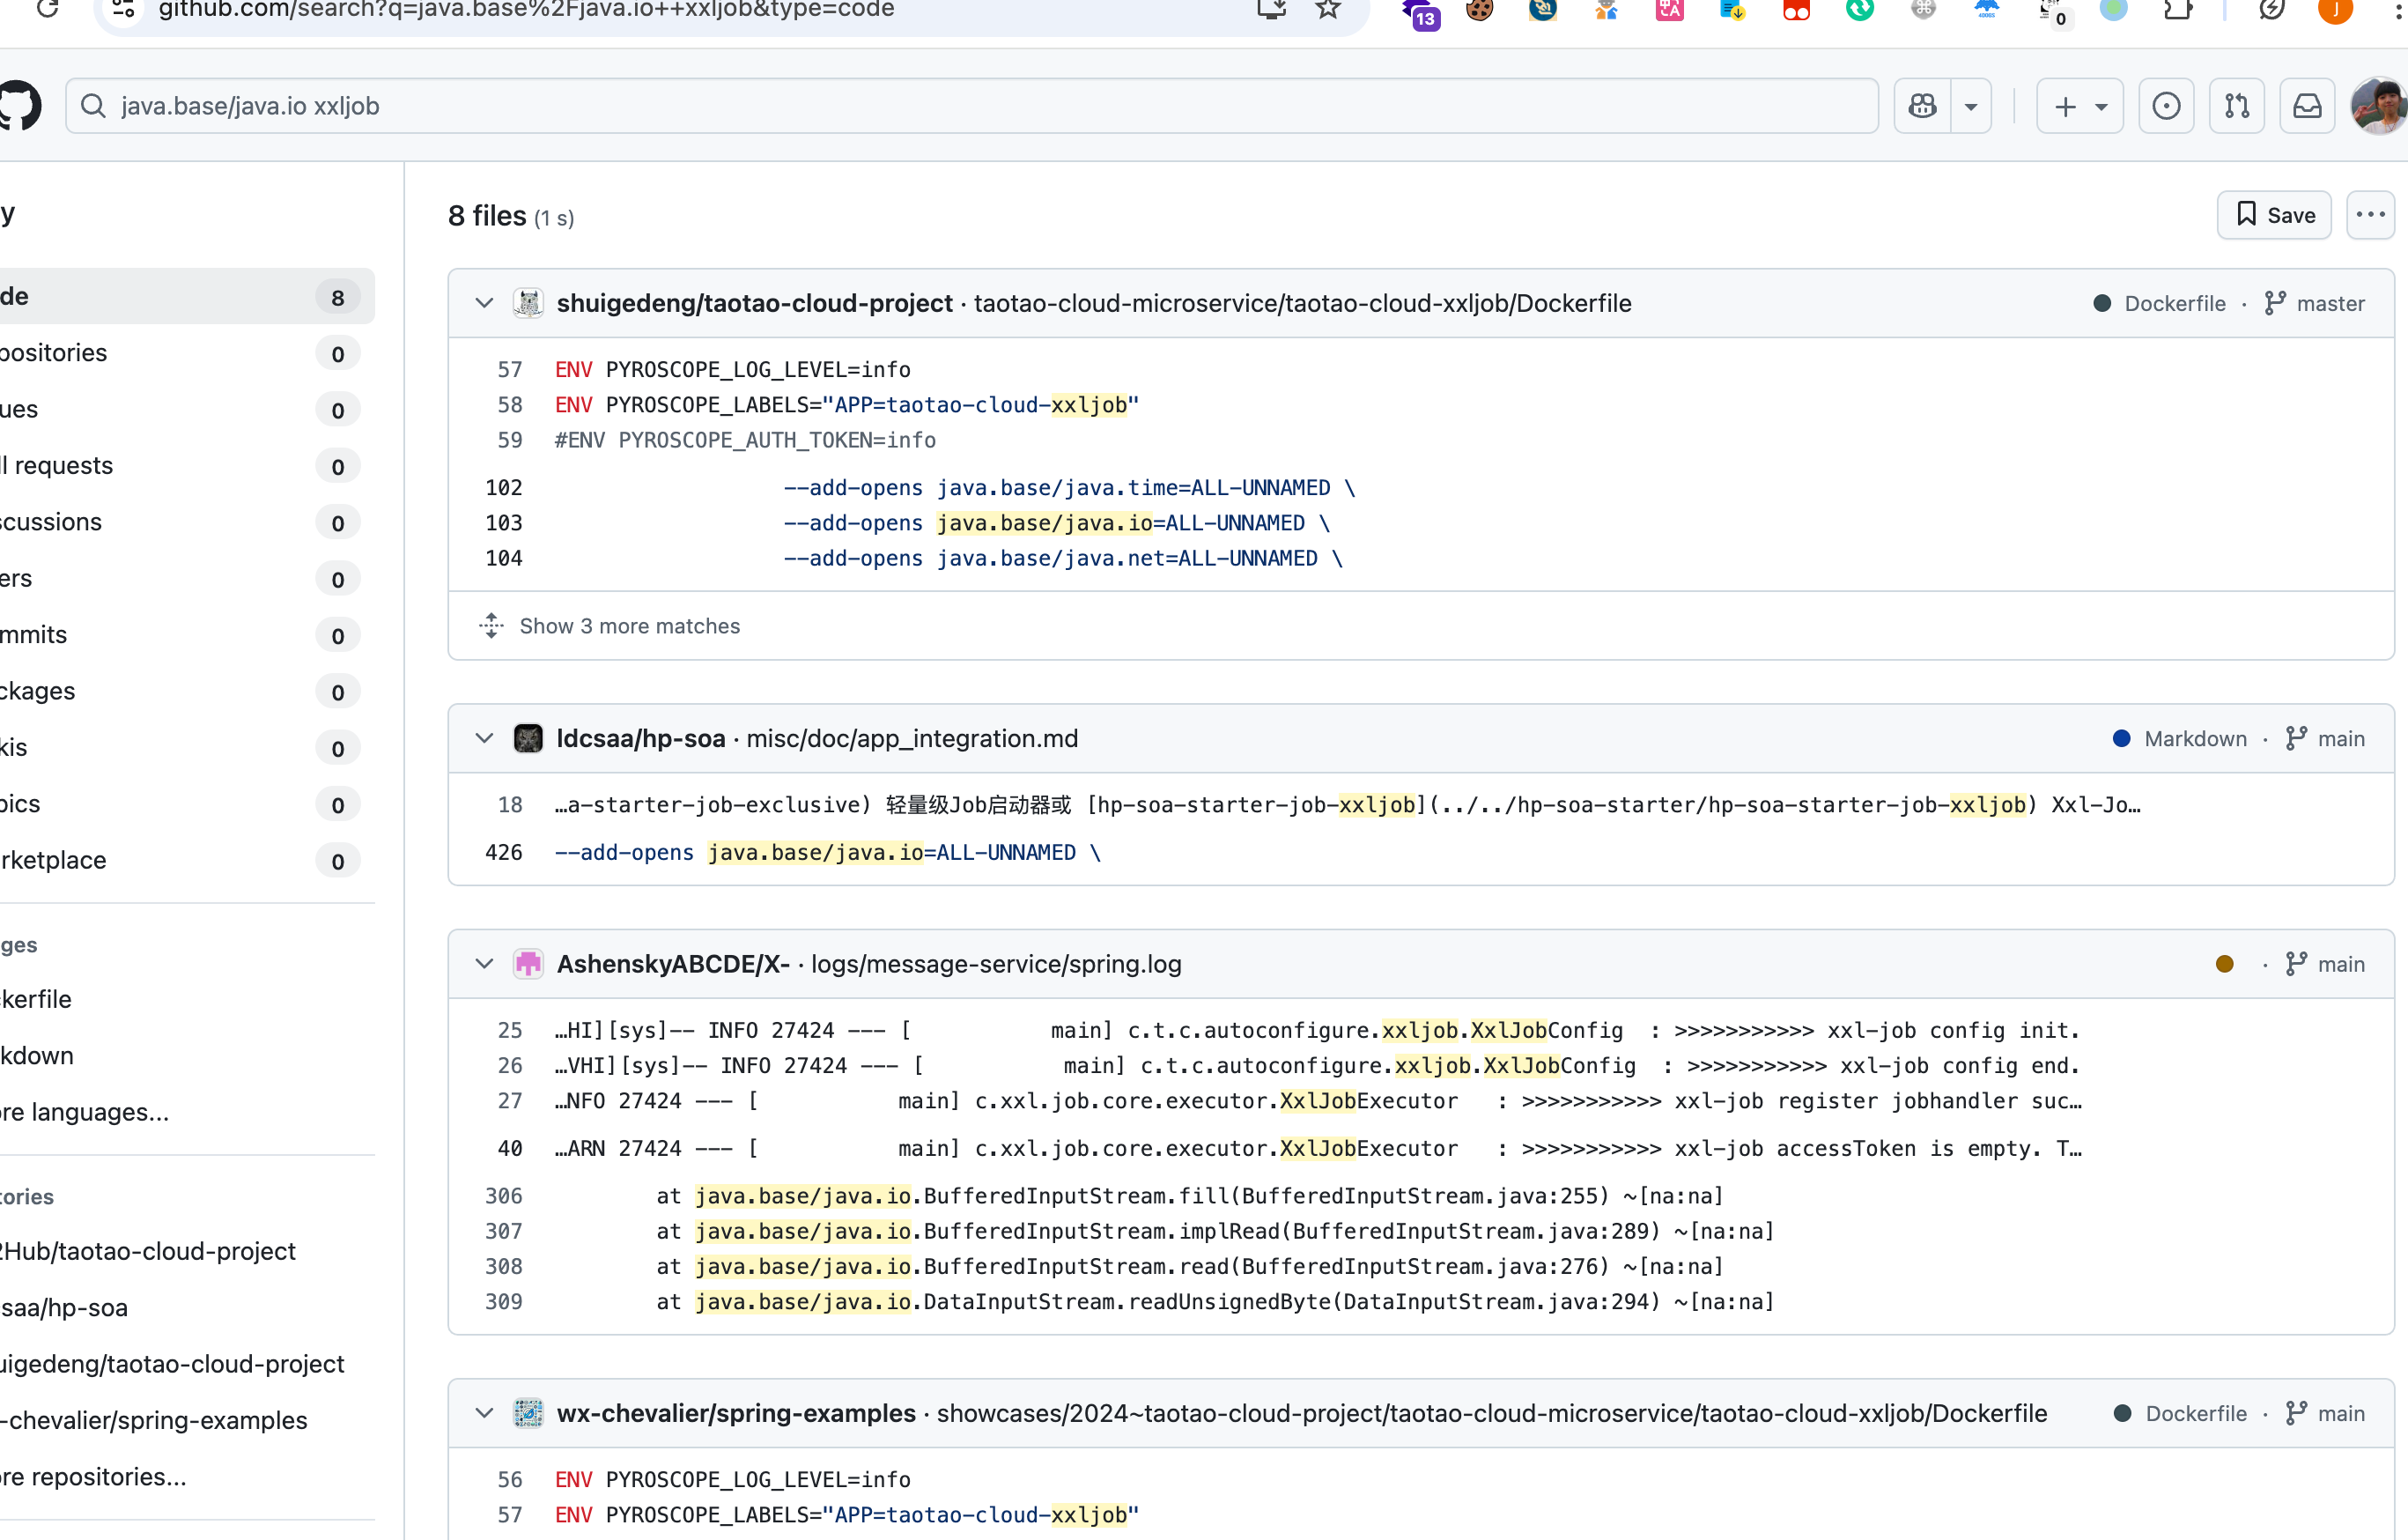Expand Show 3 more matches
This screenshot has height=1540, width=2408.
pos(629,626)
